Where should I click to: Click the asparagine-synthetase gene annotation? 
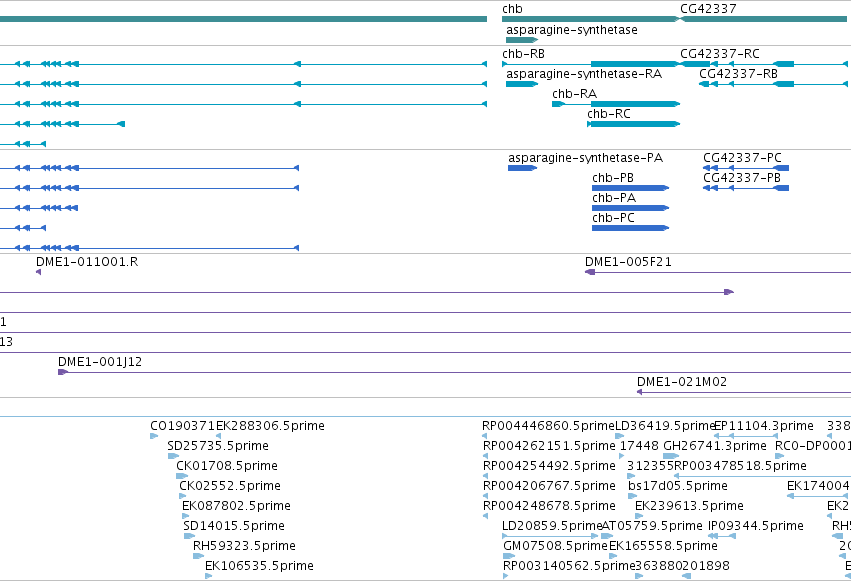(522, 40)
